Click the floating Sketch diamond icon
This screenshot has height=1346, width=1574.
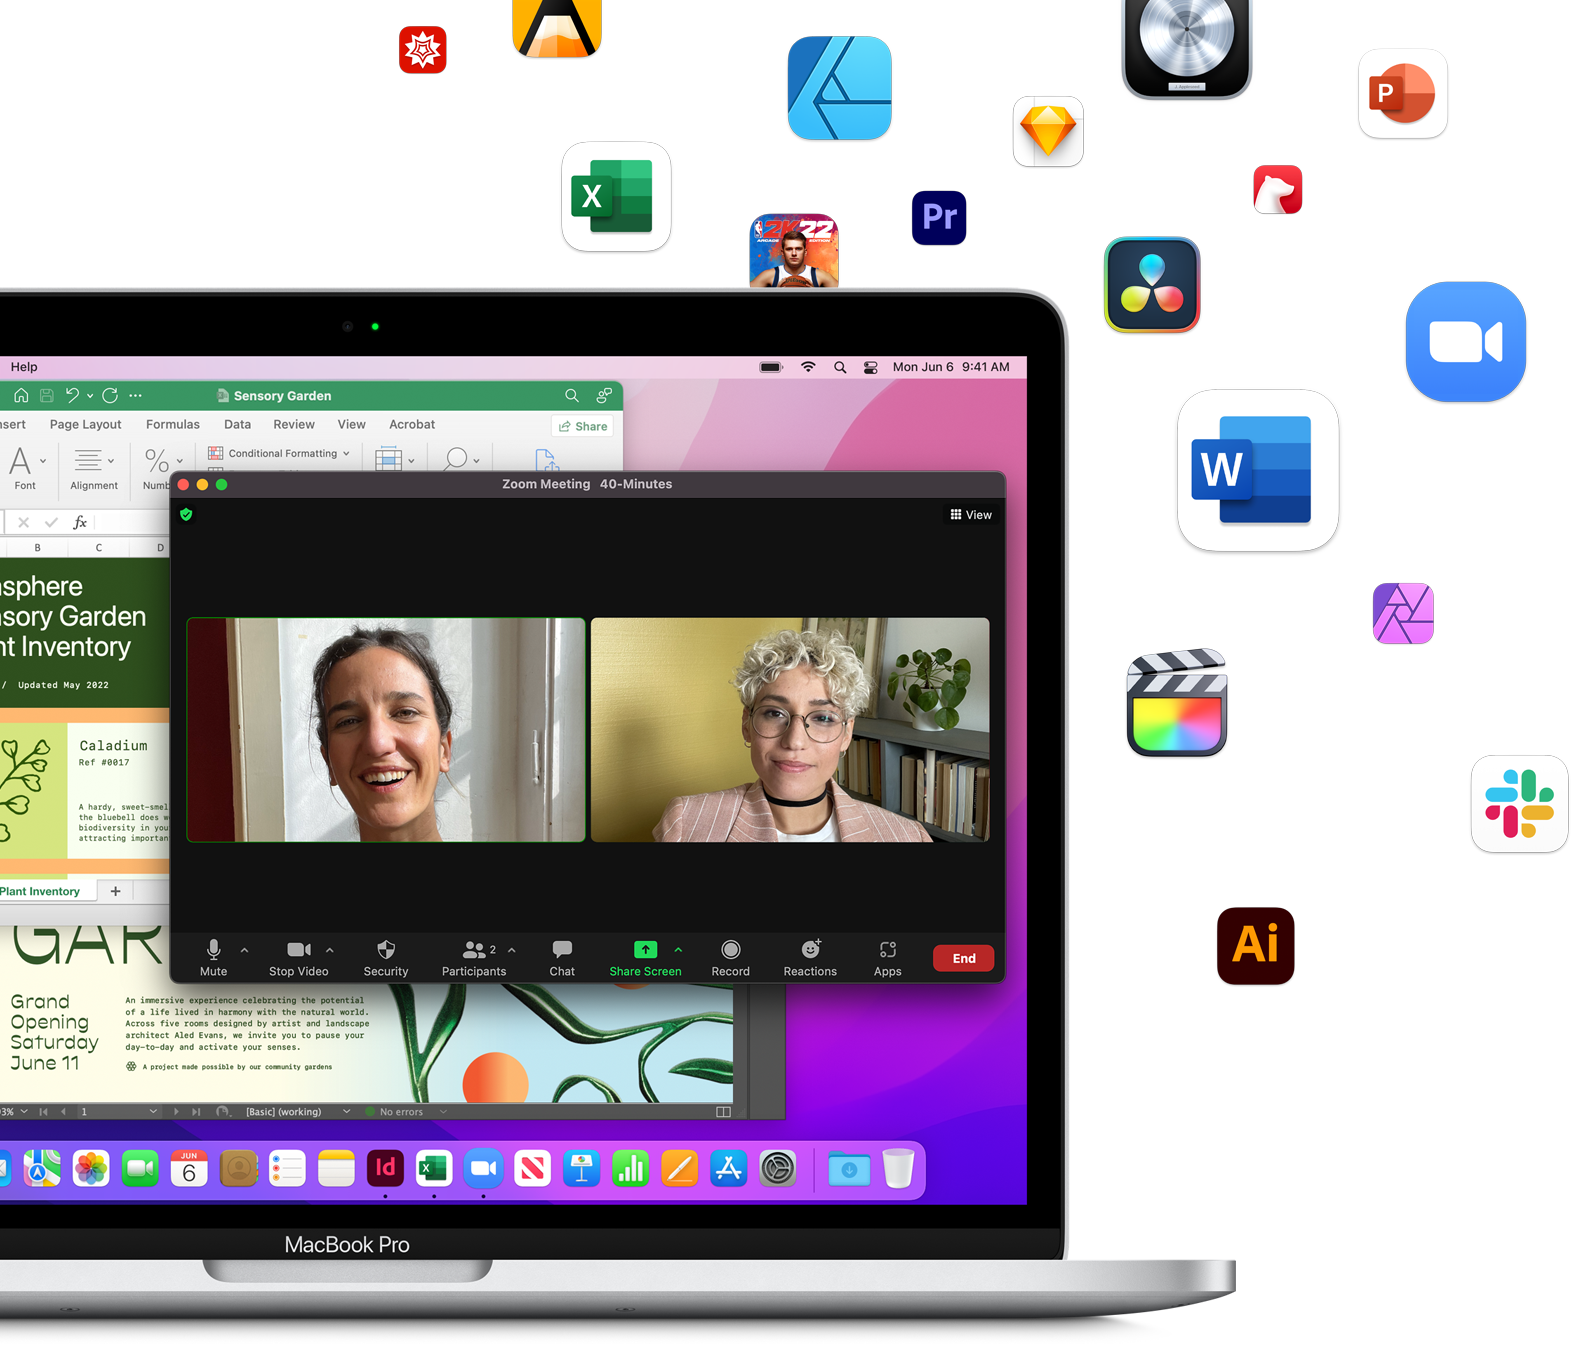click(1048, 131)
